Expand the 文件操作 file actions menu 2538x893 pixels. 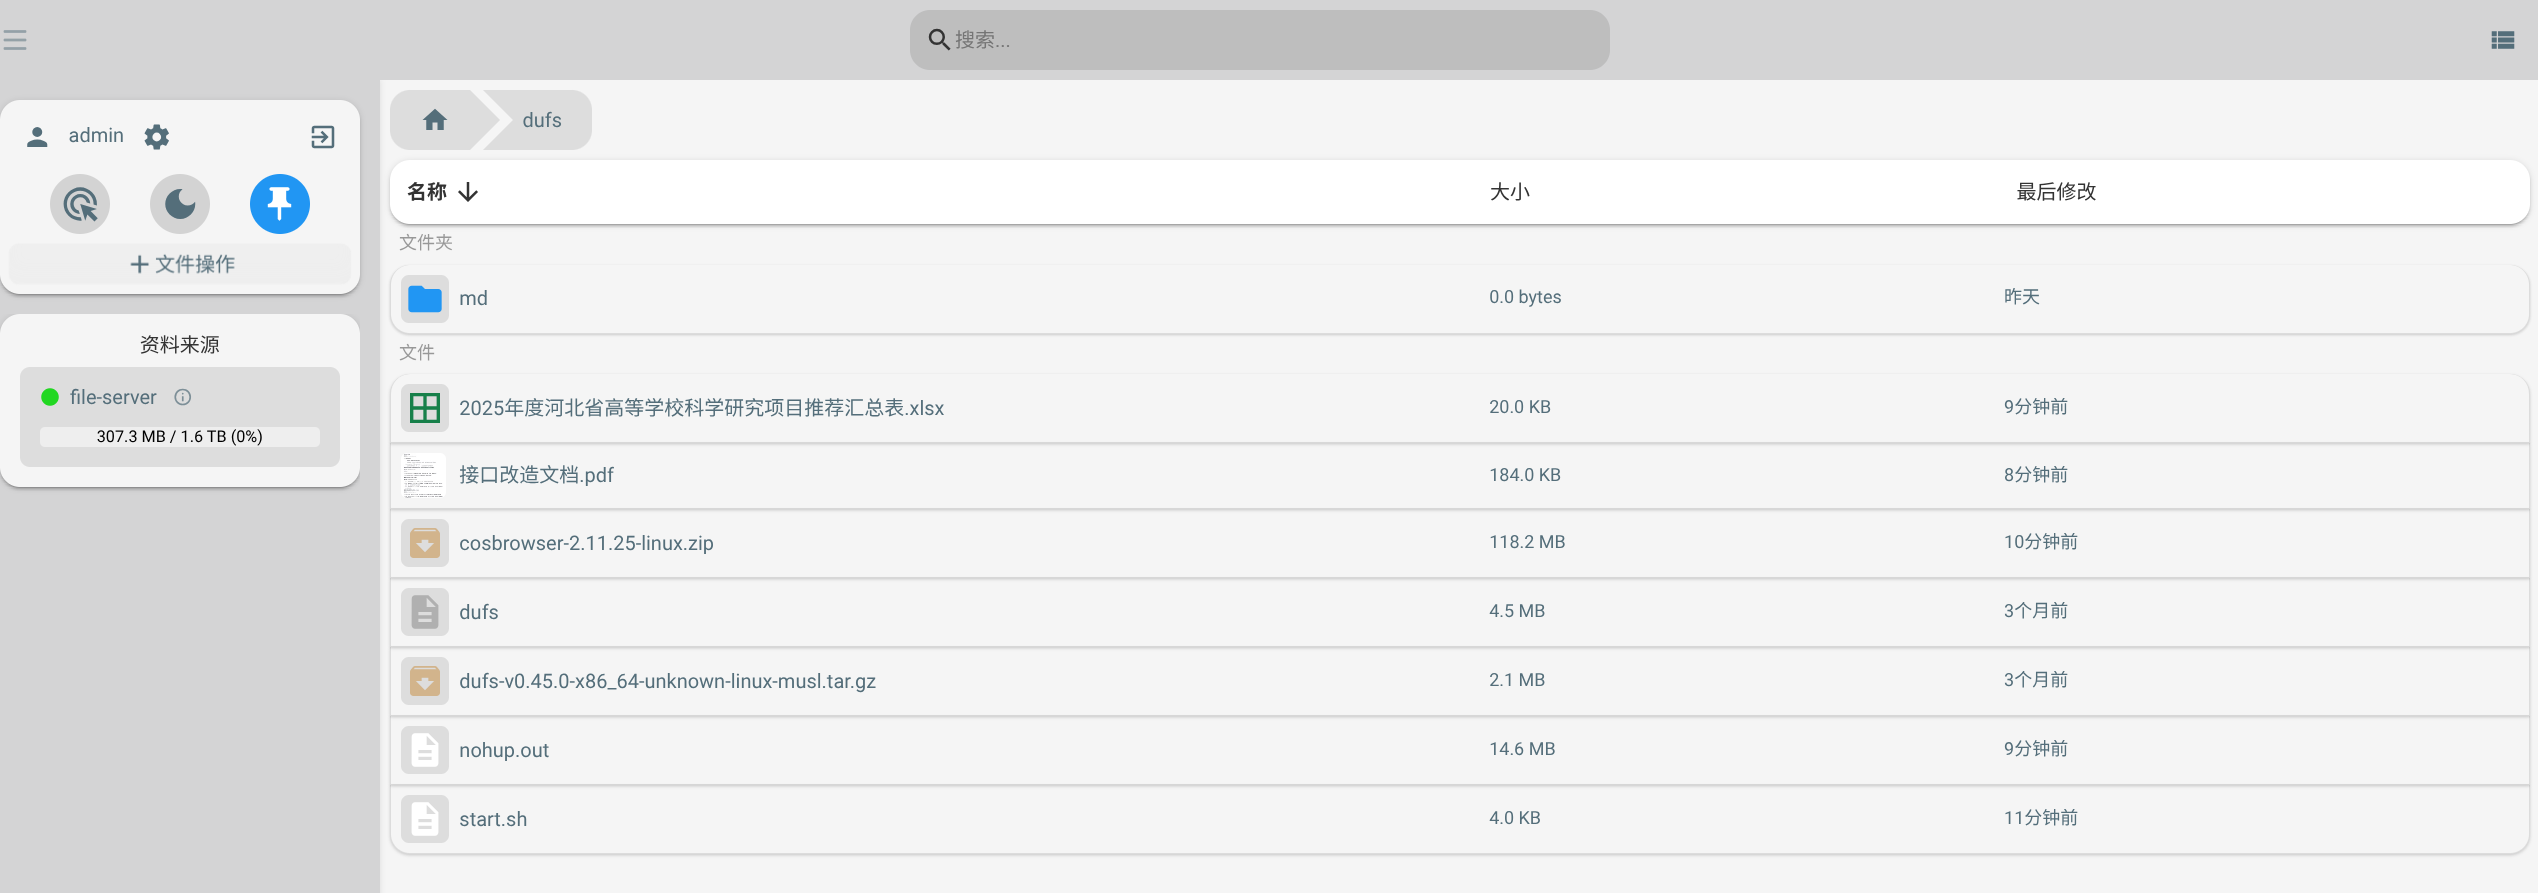(x=181, y=264)
